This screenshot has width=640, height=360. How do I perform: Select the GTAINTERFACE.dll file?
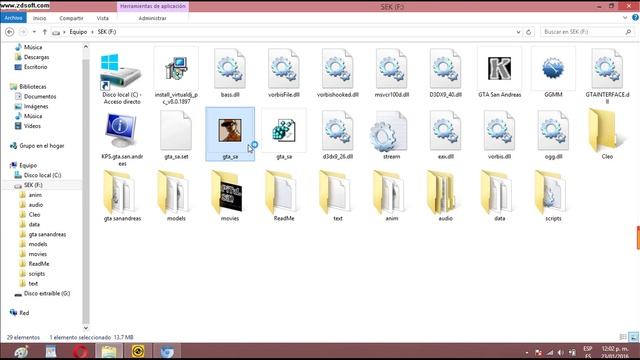click(607, 76)
